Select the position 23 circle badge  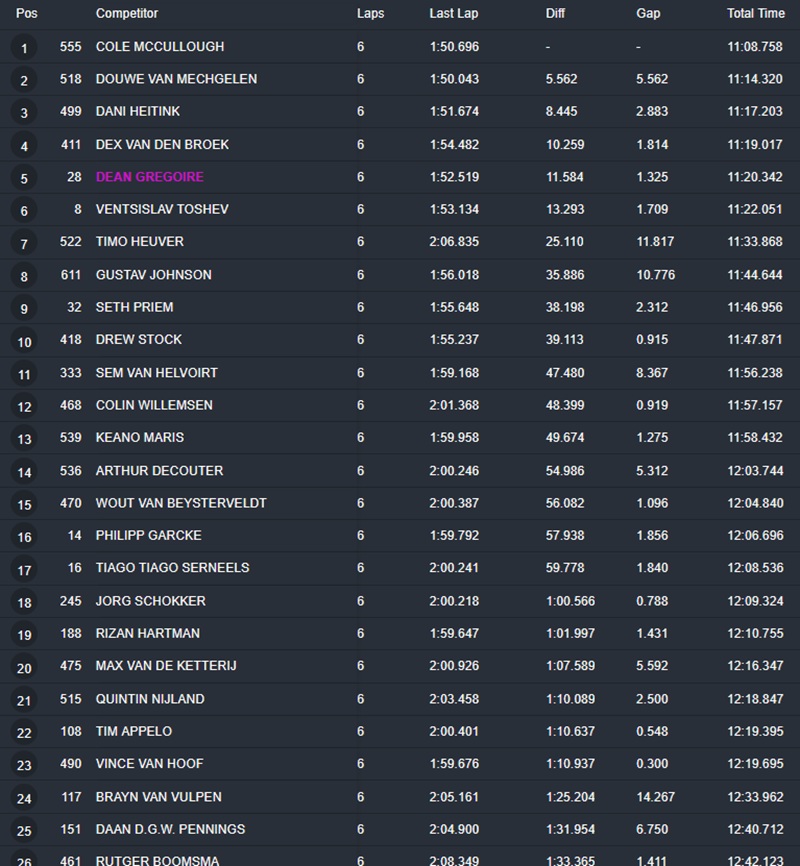24,765
